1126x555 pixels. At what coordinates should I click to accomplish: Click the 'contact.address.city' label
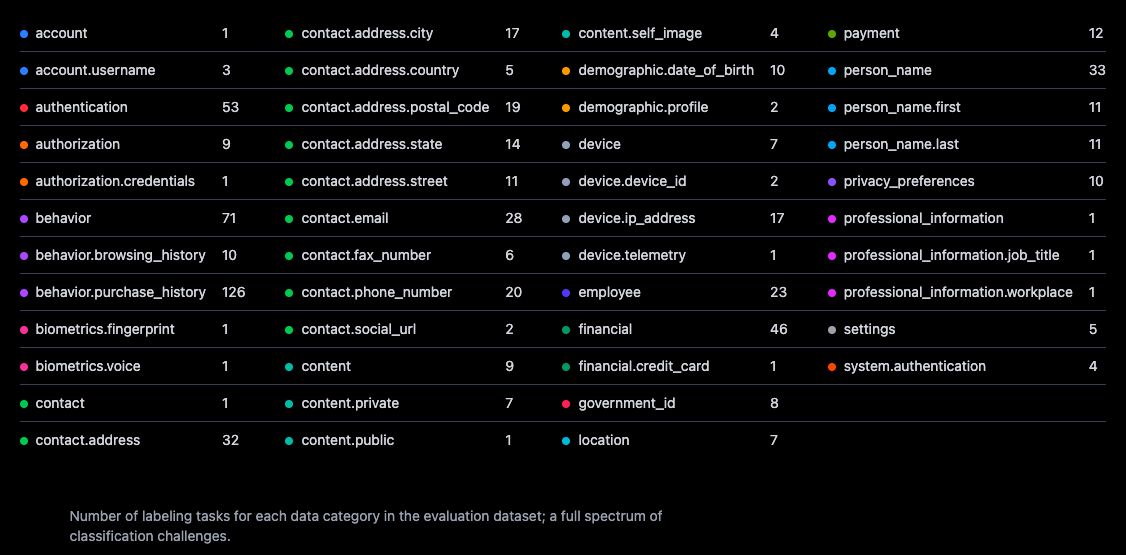[x=367, y=33]
